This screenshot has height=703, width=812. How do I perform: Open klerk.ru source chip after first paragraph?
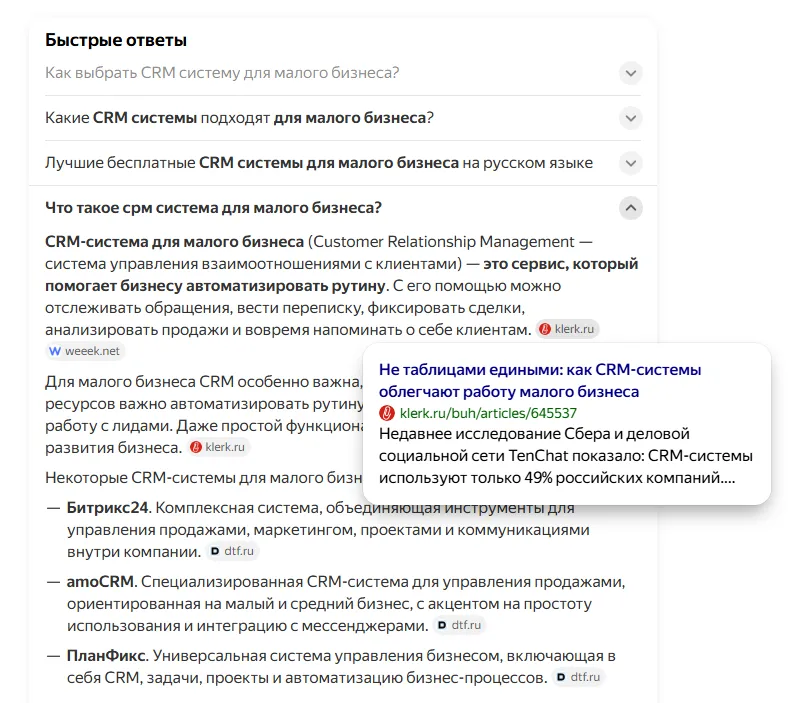(568, 329)
